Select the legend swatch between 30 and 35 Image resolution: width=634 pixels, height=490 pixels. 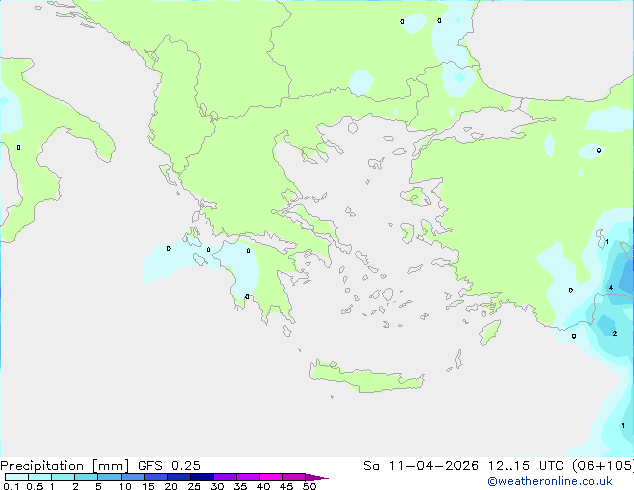point(224,477)
